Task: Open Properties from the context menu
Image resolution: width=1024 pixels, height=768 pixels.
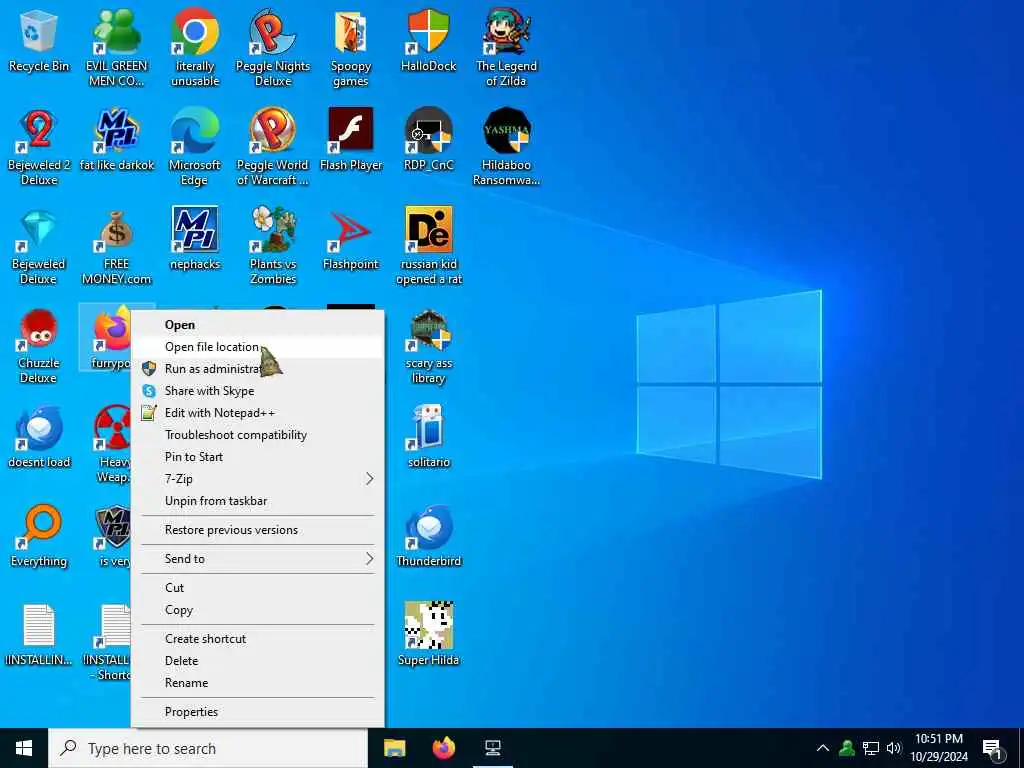Action: tap(257, 712)
